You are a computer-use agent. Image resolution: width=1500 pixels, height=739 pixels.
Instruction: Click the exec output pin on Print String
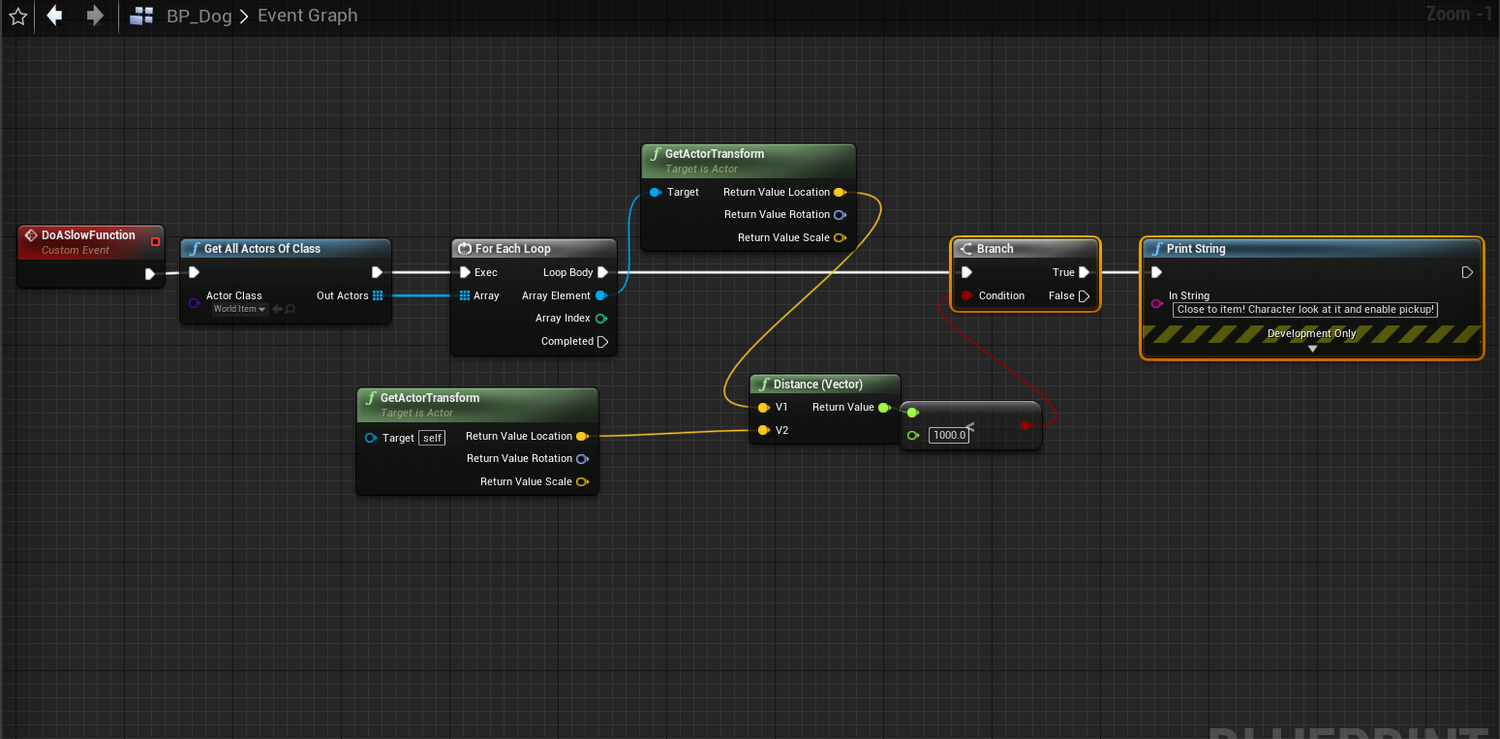(1467, 272)
